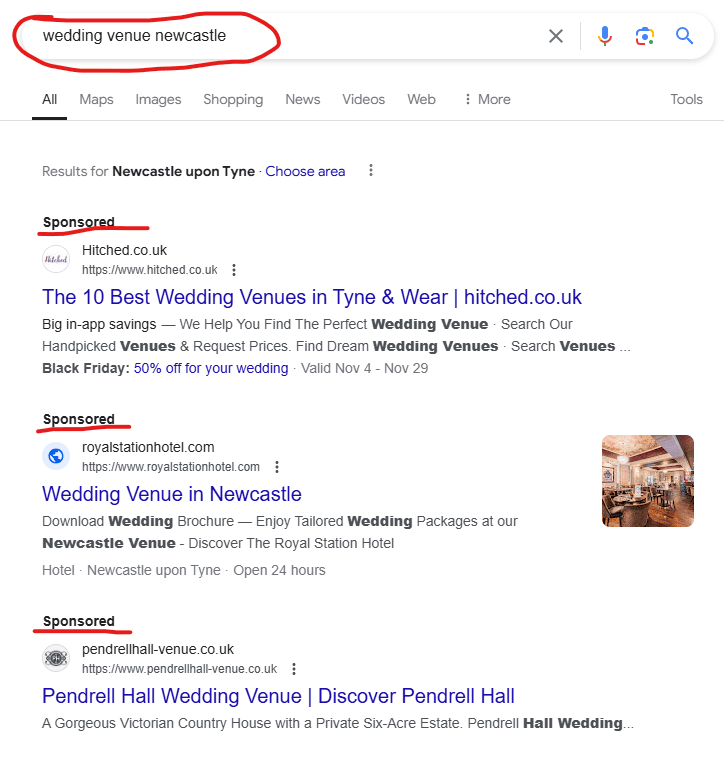Open three-dot menu for royalstationhotel.com ad
Screen dimensions: 724x758
[x=277, y=467]
